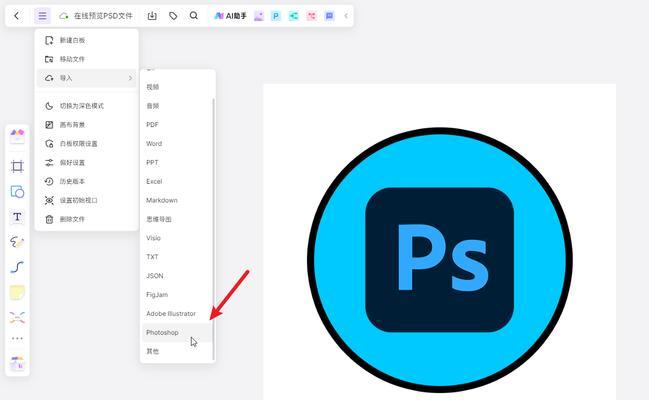The image size is (649, 400).
Task: Click the trash icon beside 删除文件
Action: pos(49,219)
